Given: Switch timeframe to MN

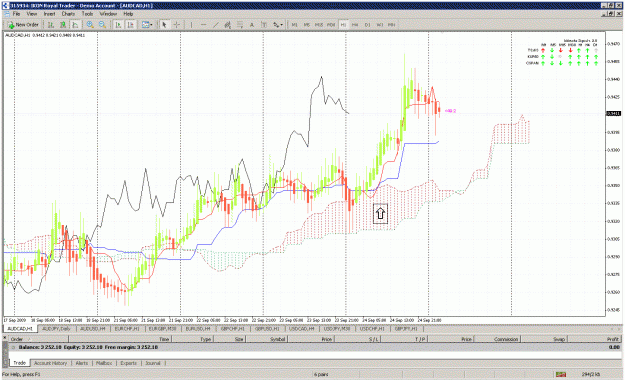Looking at the screenshot, I should [391, 25].
